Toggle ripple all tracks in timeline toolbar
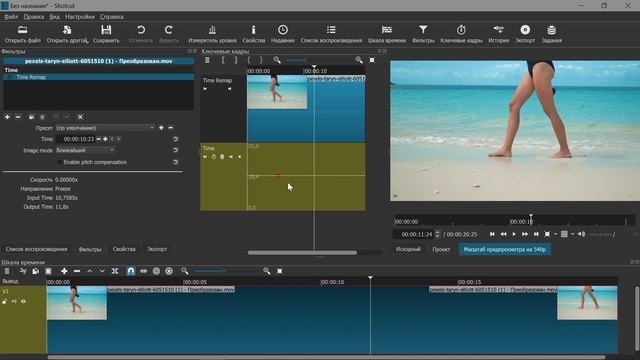This screenshot has width=640, height=360. (x=169, y=271)
